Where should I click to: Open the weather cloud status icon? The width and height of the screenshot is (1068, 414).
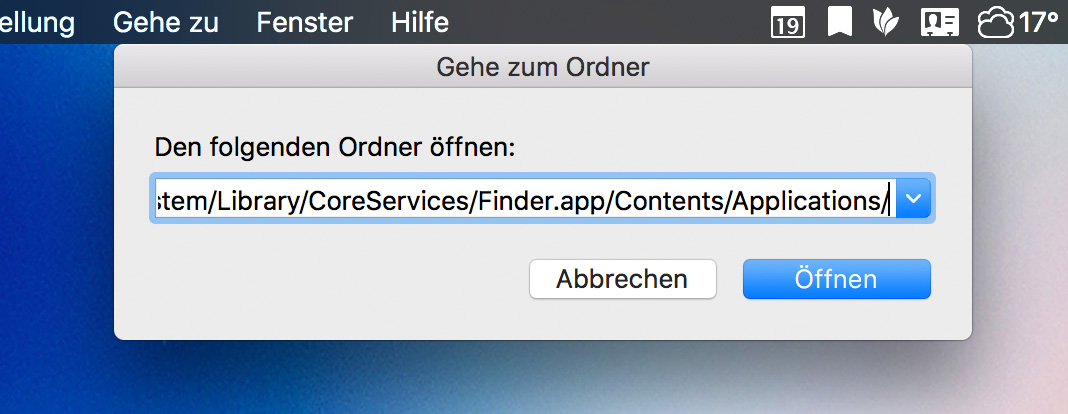click(996, 22)
